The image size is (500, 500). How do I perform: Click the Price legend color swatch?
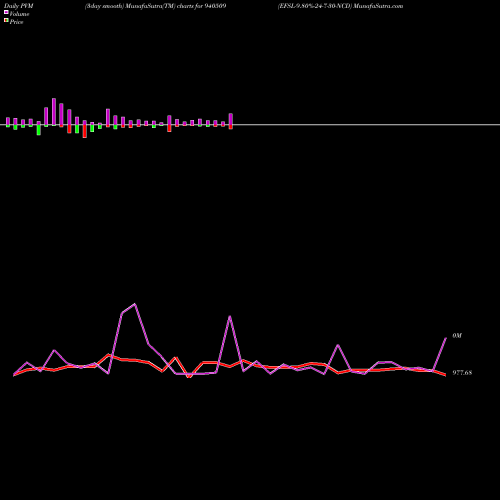pos(6,20)
